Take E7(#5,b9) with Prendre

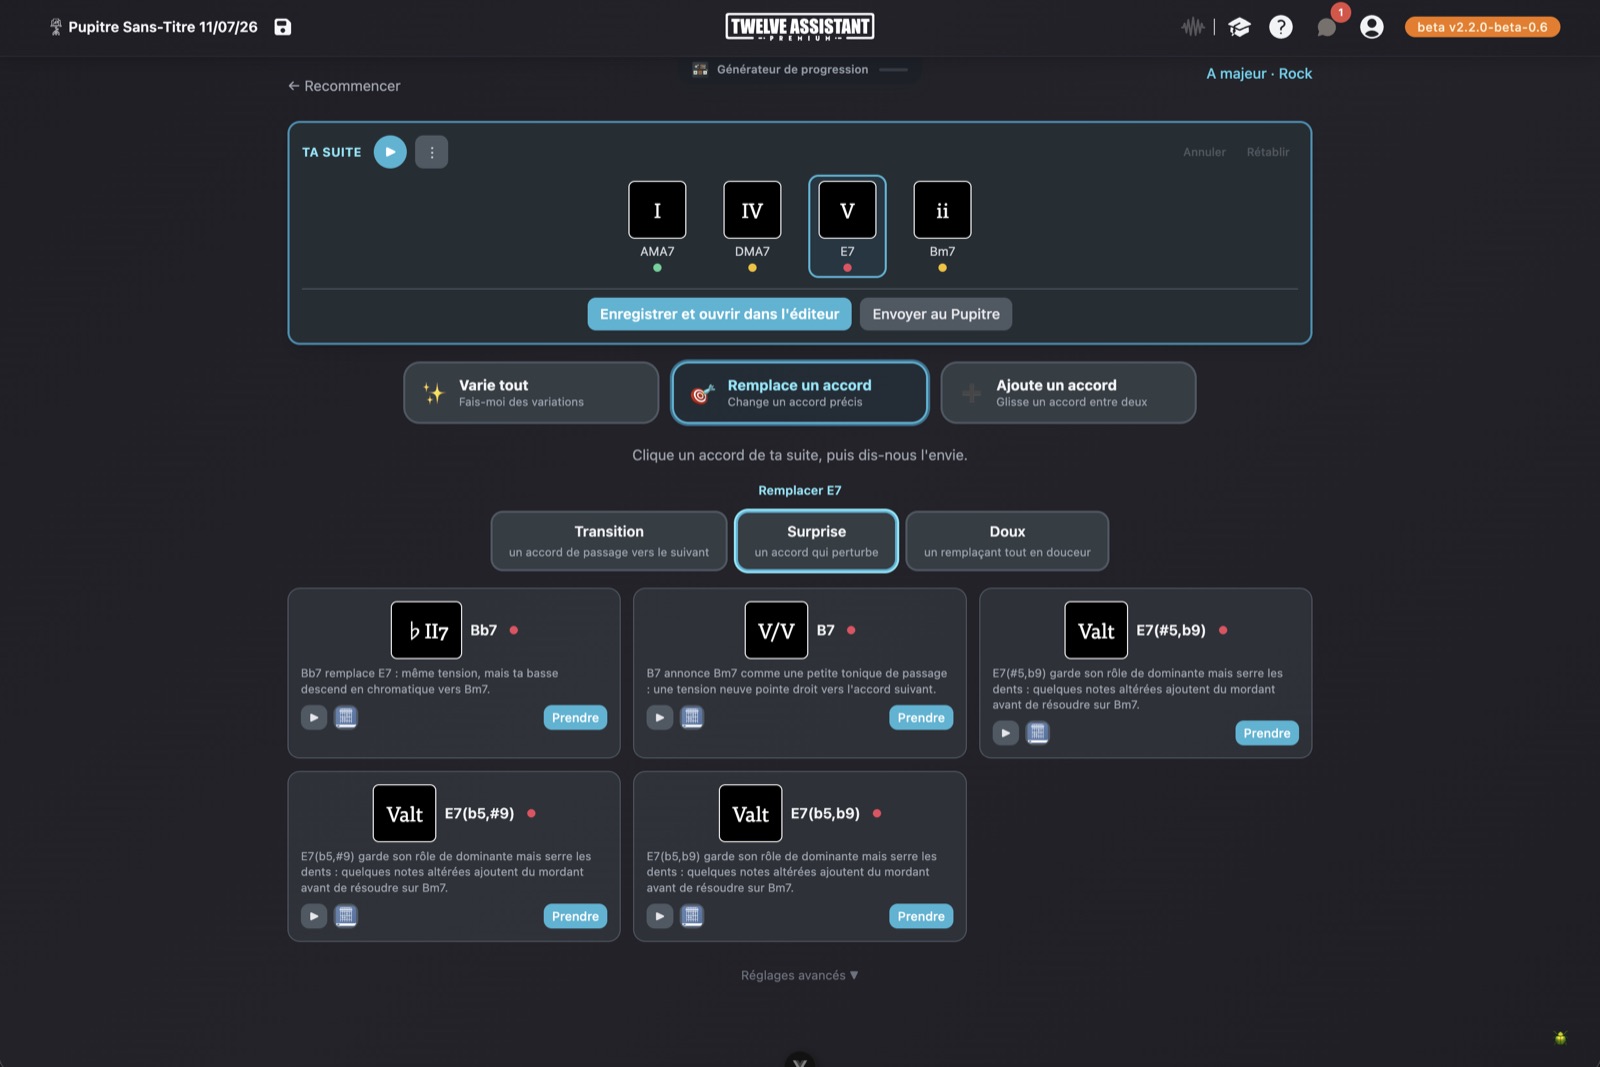pos(1267,733)
